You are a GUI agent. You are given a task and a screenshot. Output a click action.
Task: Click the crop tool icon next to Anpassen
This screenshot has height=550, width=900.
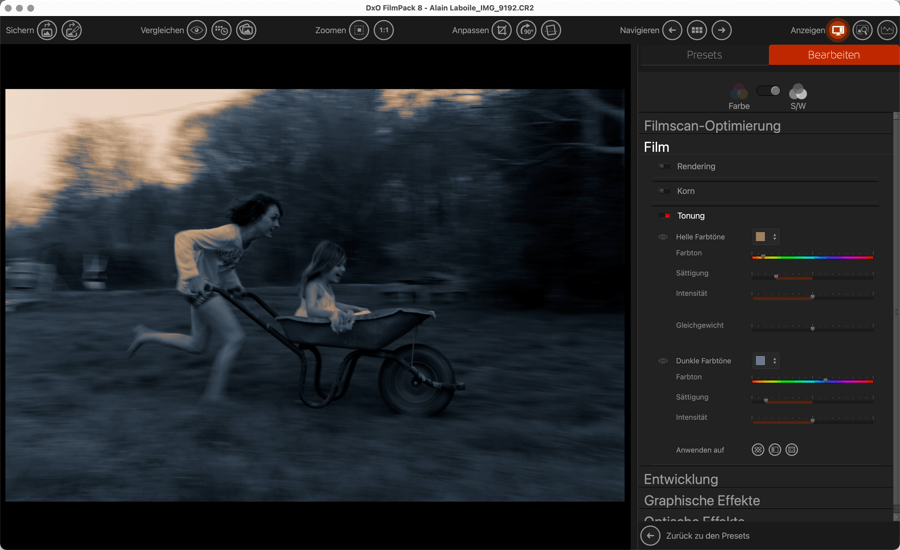pos(502,31)
